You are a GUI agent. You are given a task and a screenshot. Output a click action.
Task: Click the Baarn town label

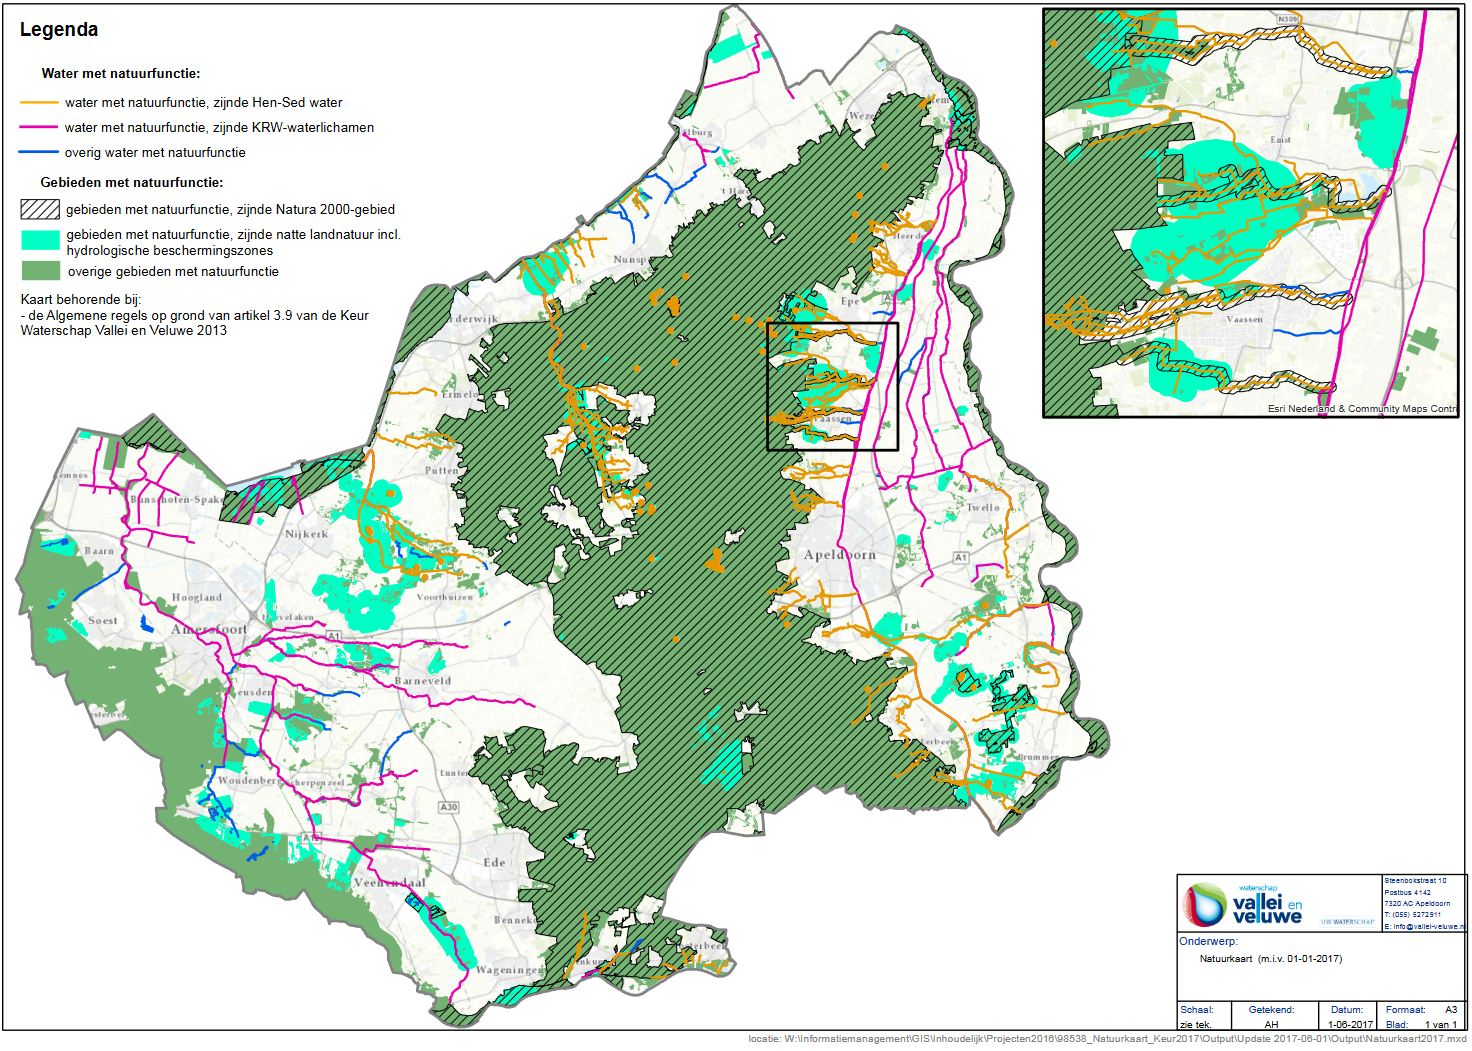coord(99,551)
